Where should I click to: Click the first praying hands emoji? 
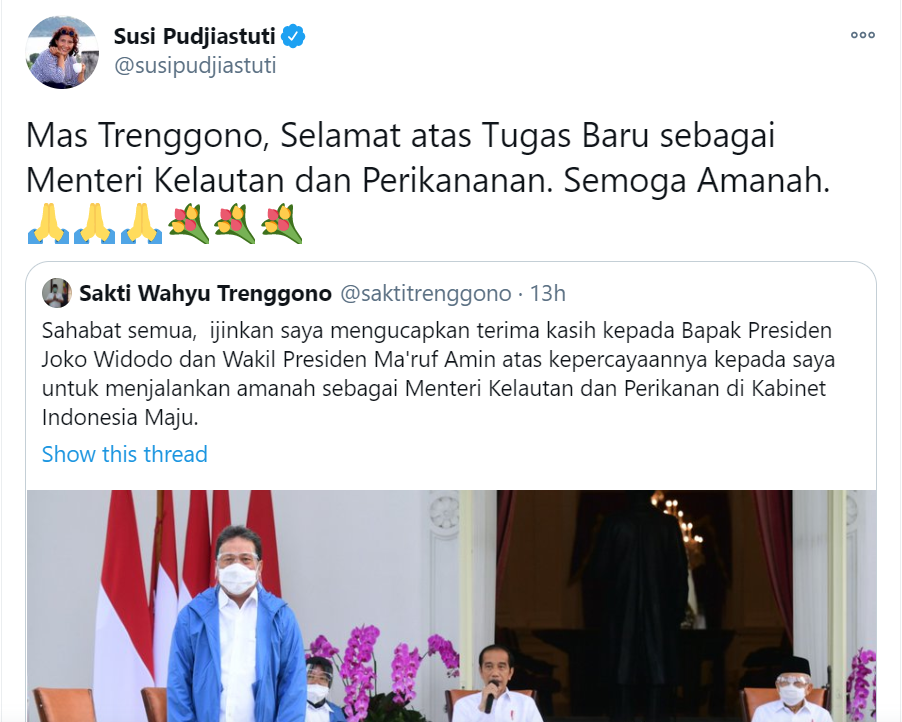48,223
